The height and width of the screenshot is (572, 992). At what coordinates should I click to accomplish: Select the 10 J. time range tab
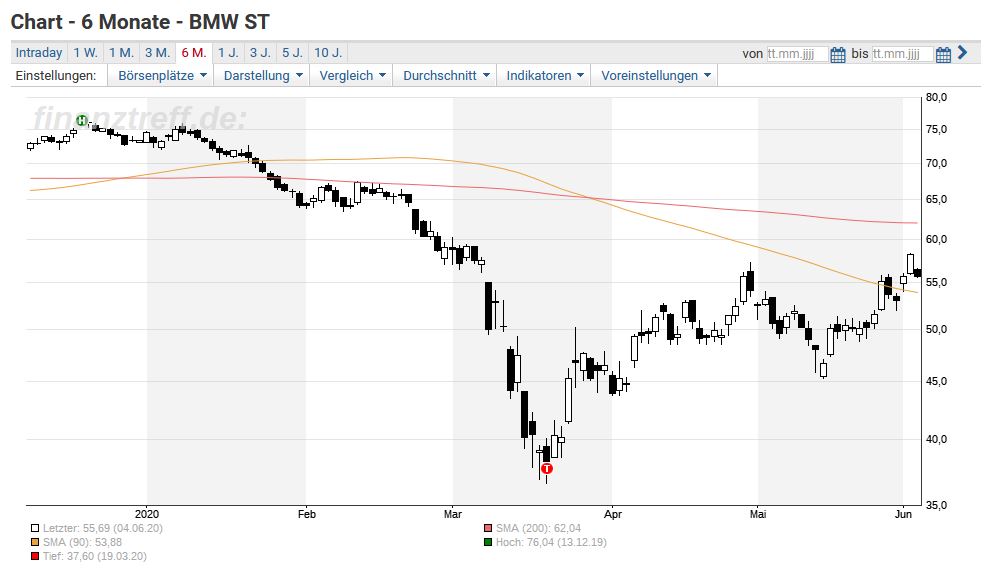328,53
